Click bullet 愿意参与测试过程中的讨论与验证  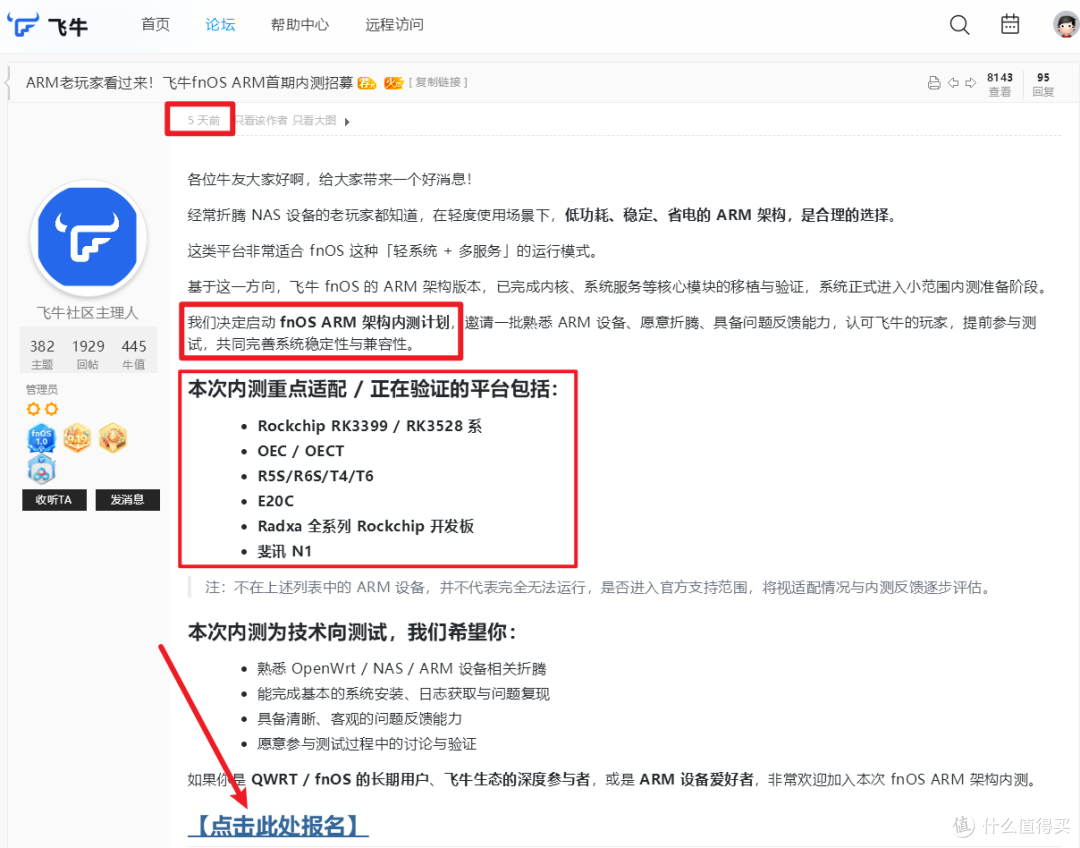366,744
